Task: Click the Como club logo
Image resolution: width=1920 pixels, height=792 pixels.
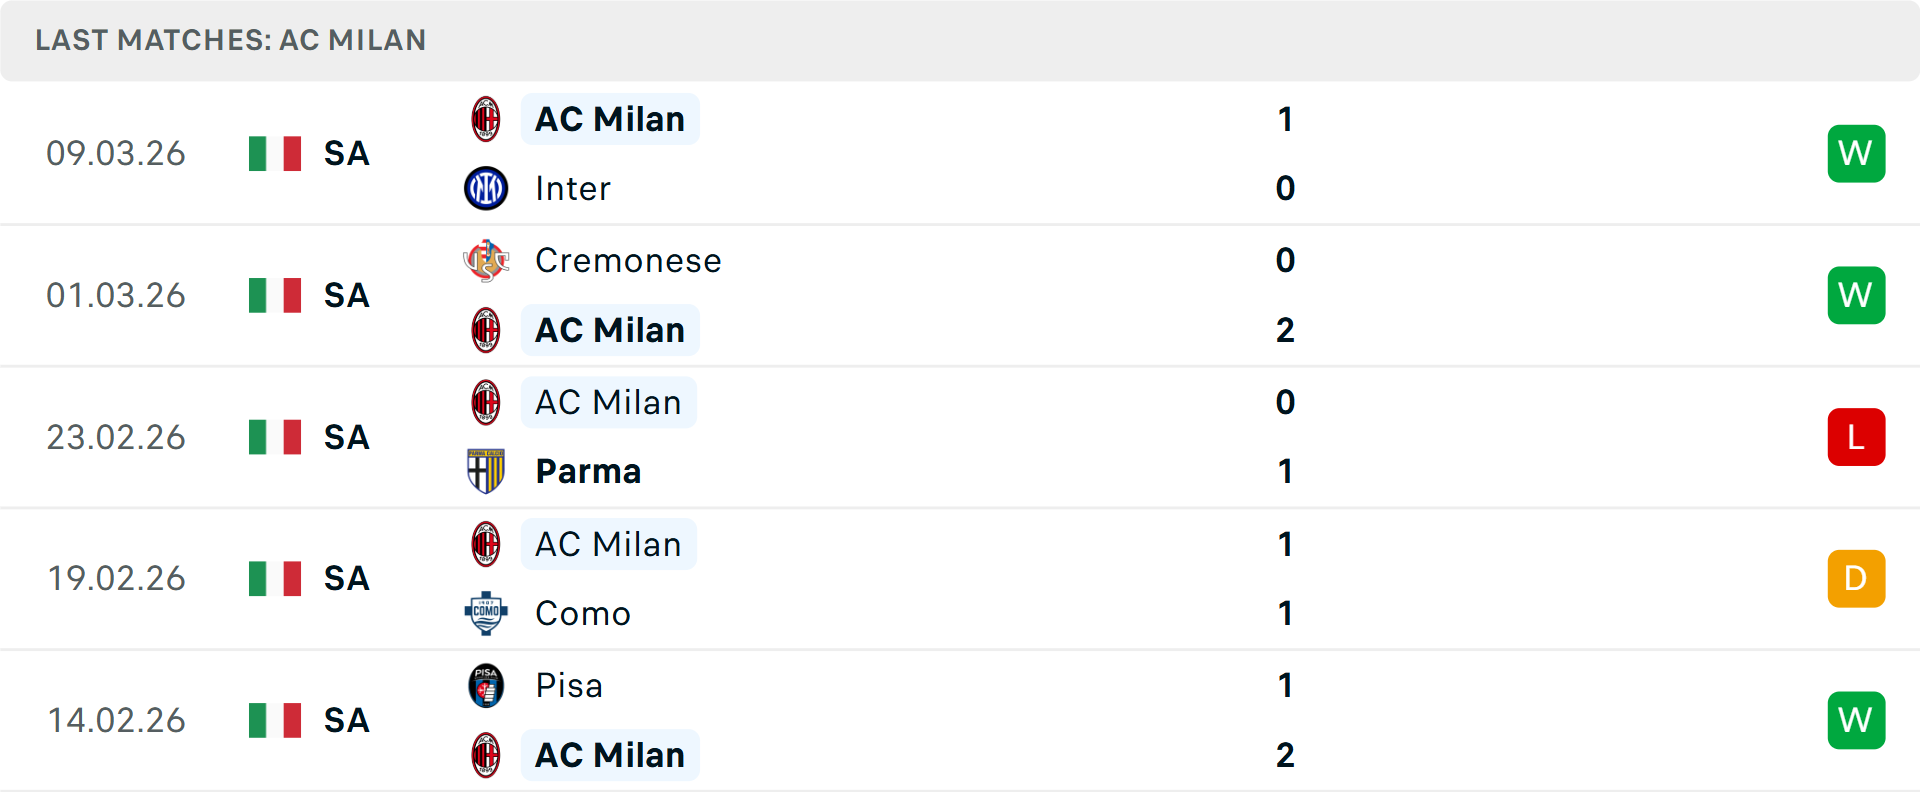Action: pos(486,613)
